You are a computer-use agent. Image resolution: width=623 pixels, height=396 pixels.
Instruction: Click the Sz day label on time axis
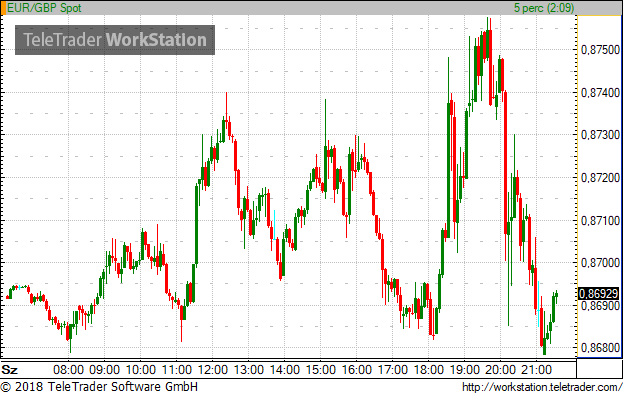coord(10,370)
